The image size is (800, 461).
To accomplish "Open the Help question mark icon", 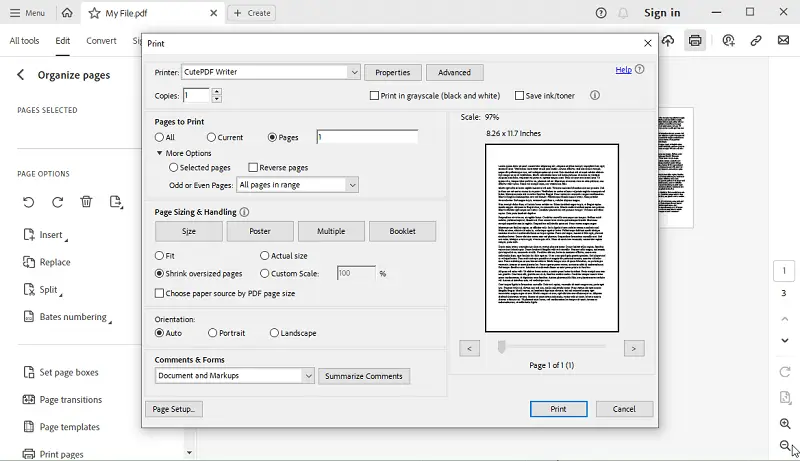I will point(601,13).
